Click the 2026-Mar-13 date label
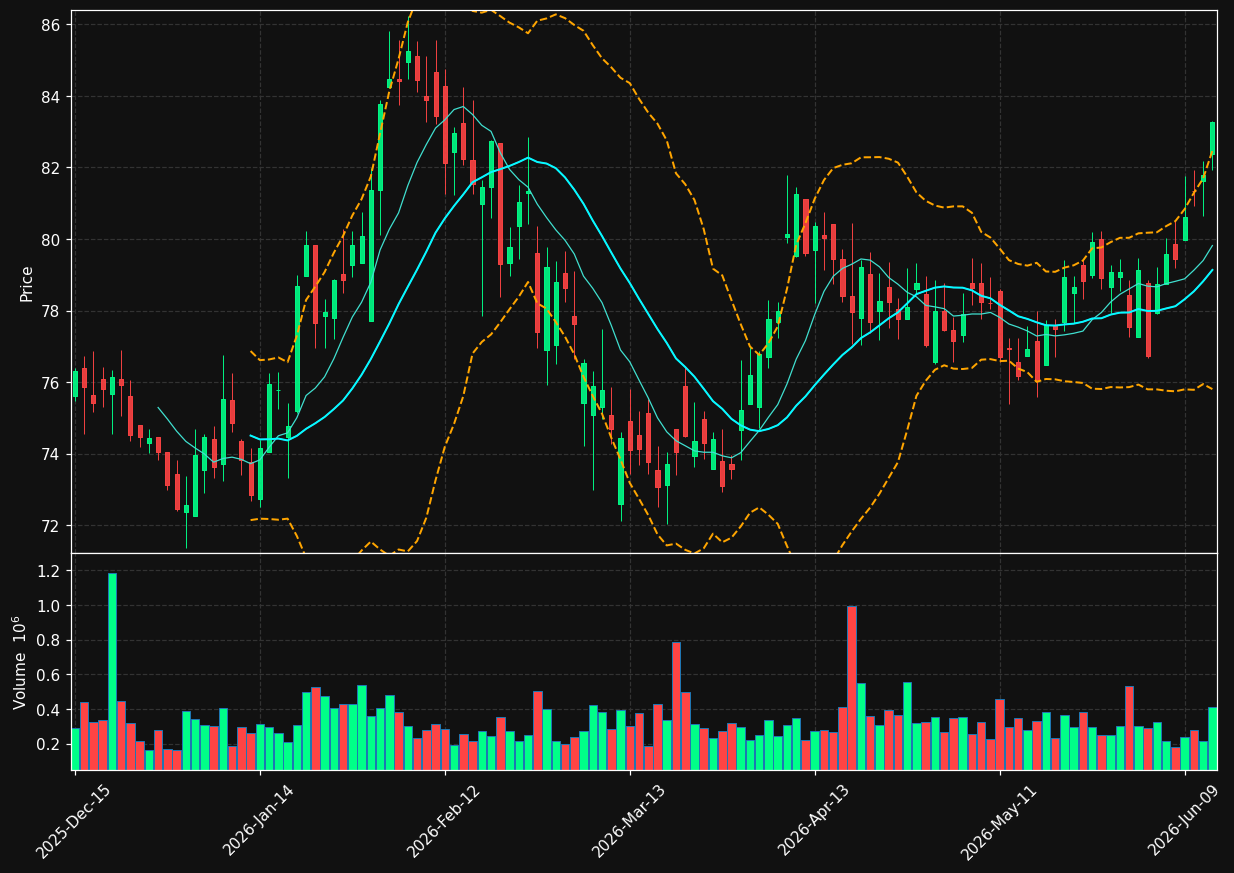 (628, 821)
